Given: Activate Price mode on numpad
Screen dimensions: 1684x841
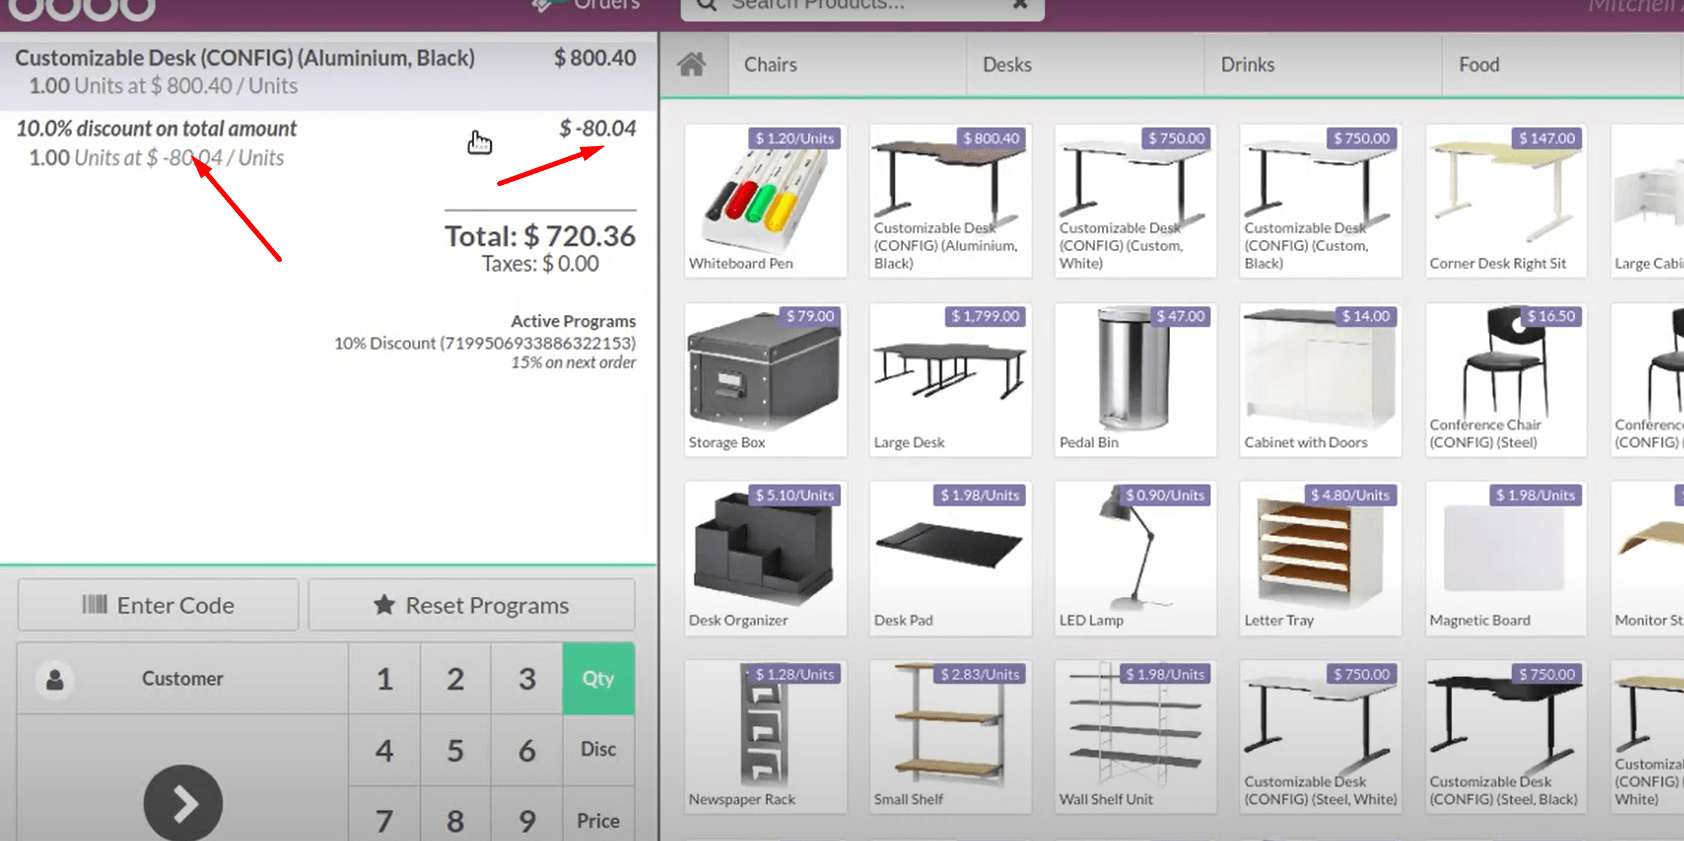Looking at the screenshot, I should tap(598, 820).
